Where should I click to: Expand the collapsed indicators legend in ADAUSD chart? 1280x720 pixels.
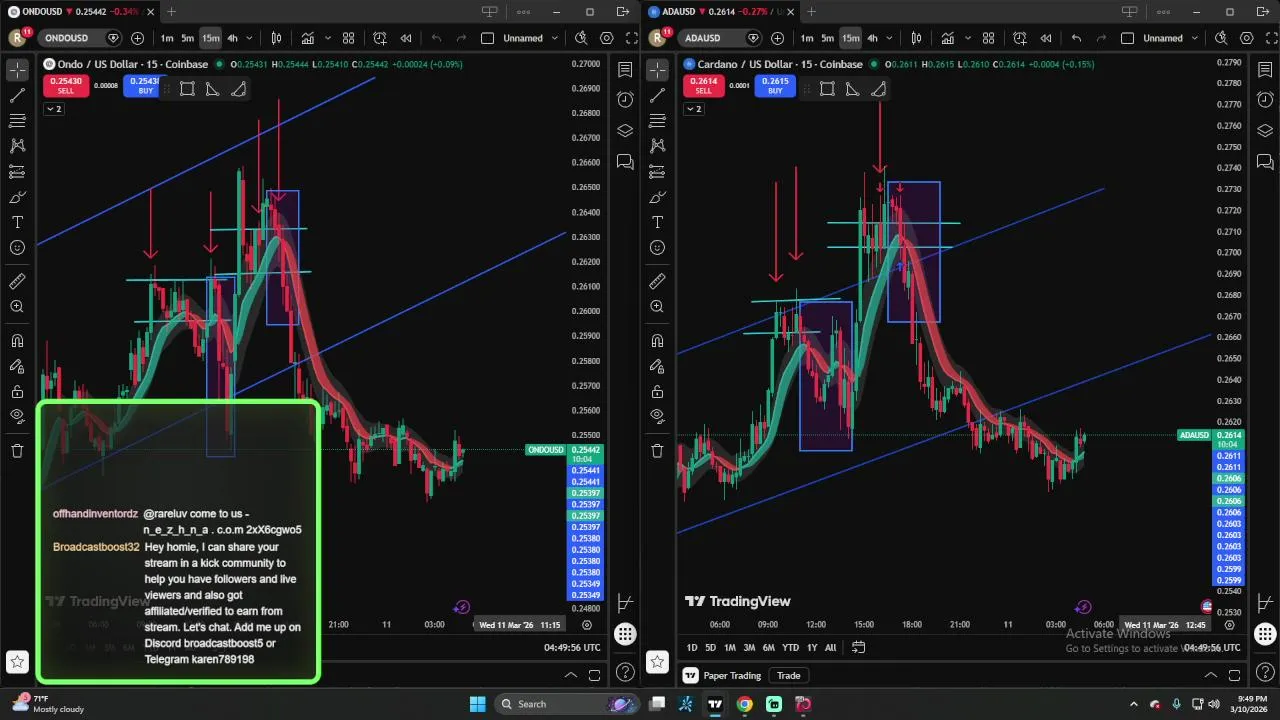693,108
